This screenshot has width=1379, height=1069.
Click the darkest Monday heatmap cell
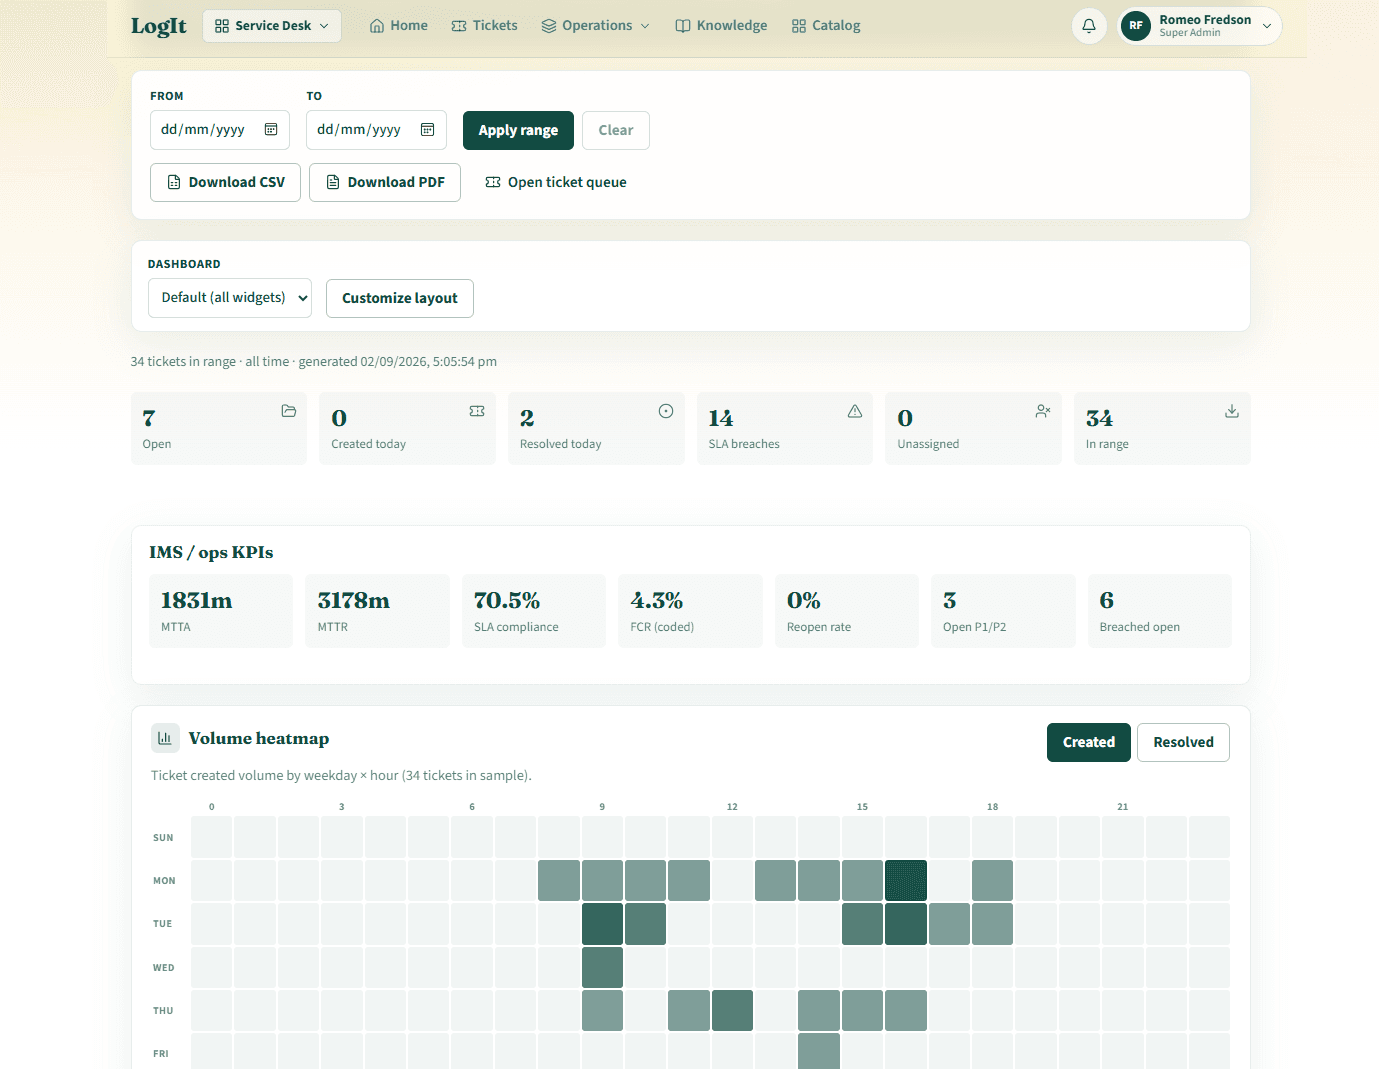(x=906, y=881)
